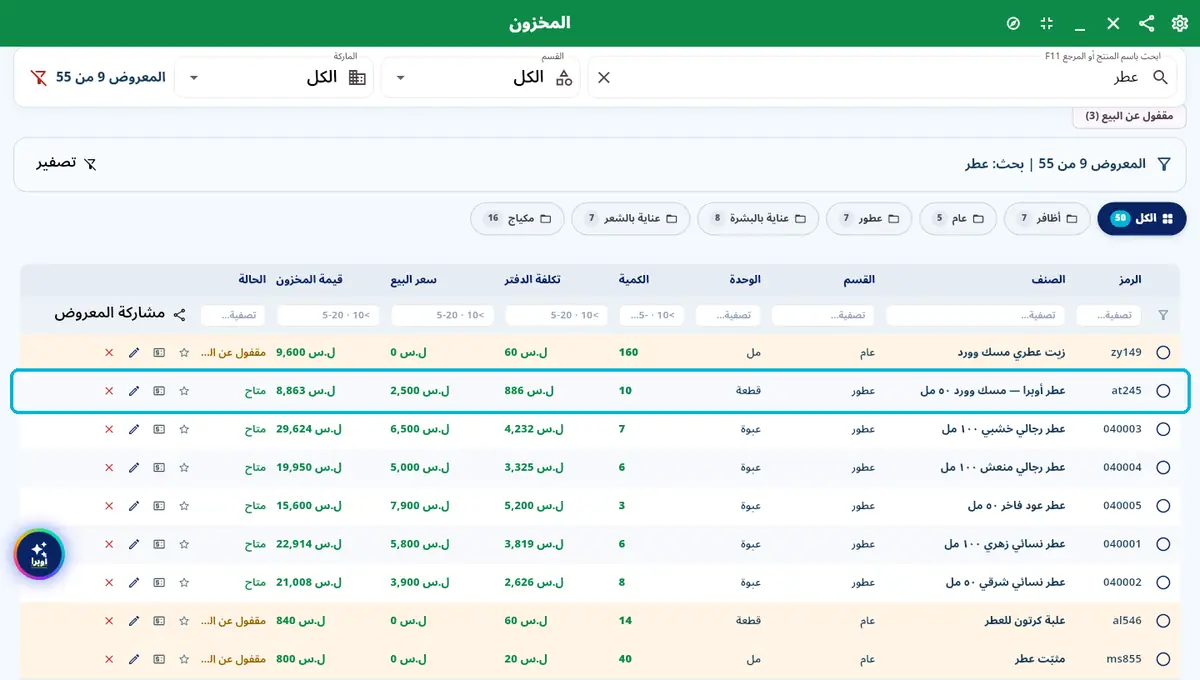Click the الوحدة column filter field
The width and height of the screenshot is (1200, 680).
728,315
